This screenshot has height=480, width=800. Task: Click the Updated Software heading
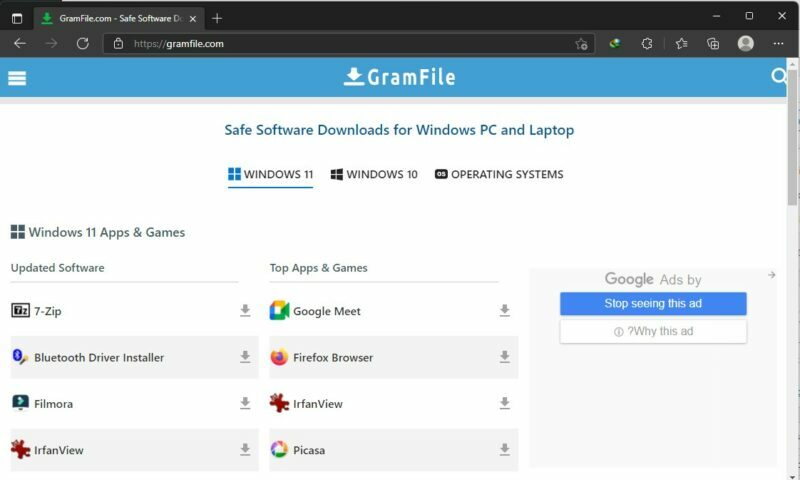(58, 268)
